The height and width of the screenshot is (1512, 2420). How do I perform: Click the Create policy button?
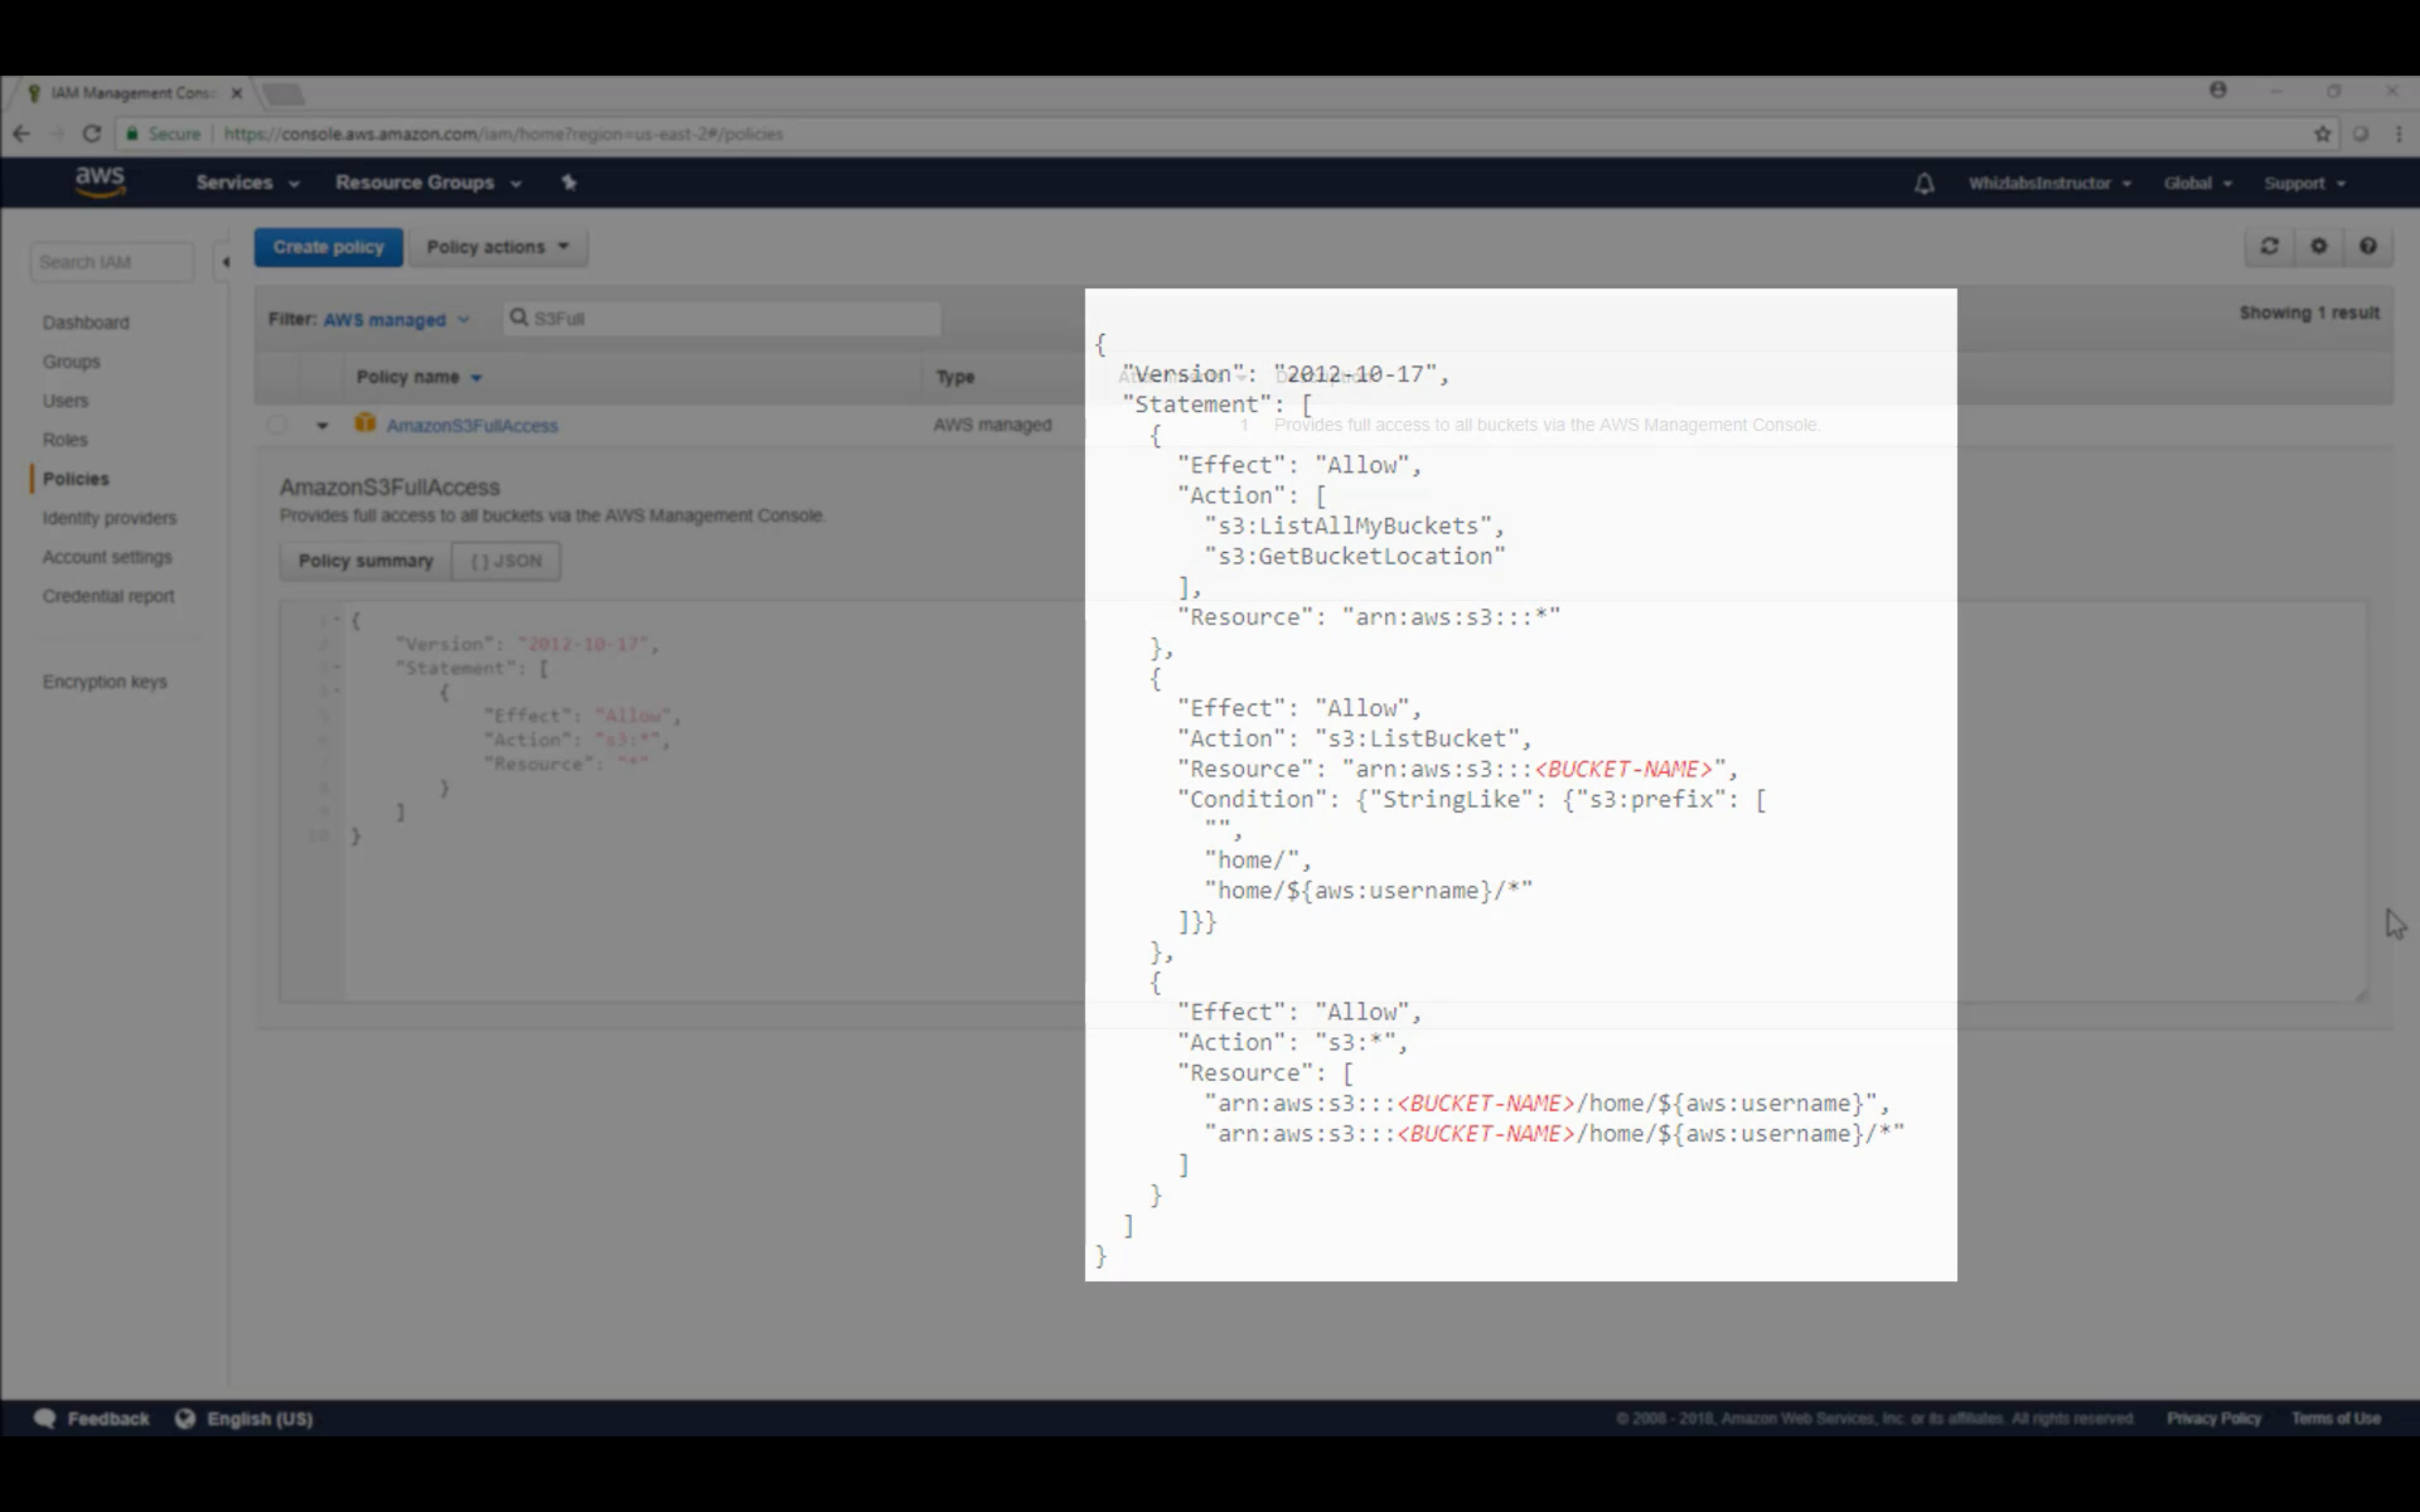point(328,247)
